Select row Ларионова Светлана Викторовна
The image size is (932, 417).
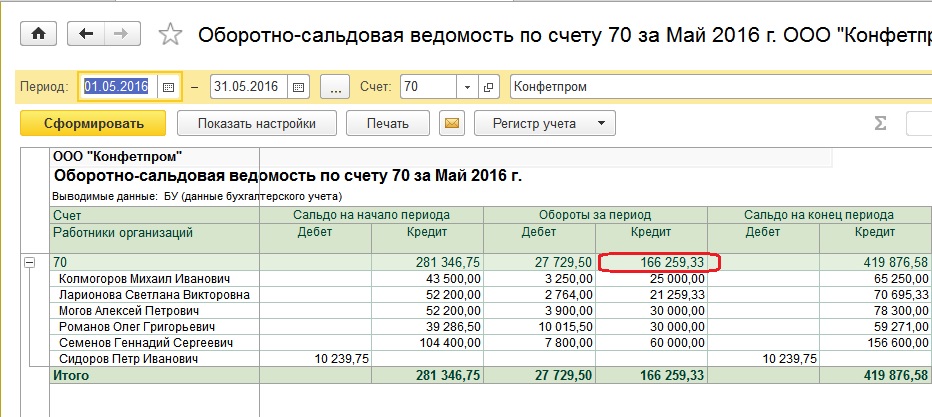[x=155, y=295]
